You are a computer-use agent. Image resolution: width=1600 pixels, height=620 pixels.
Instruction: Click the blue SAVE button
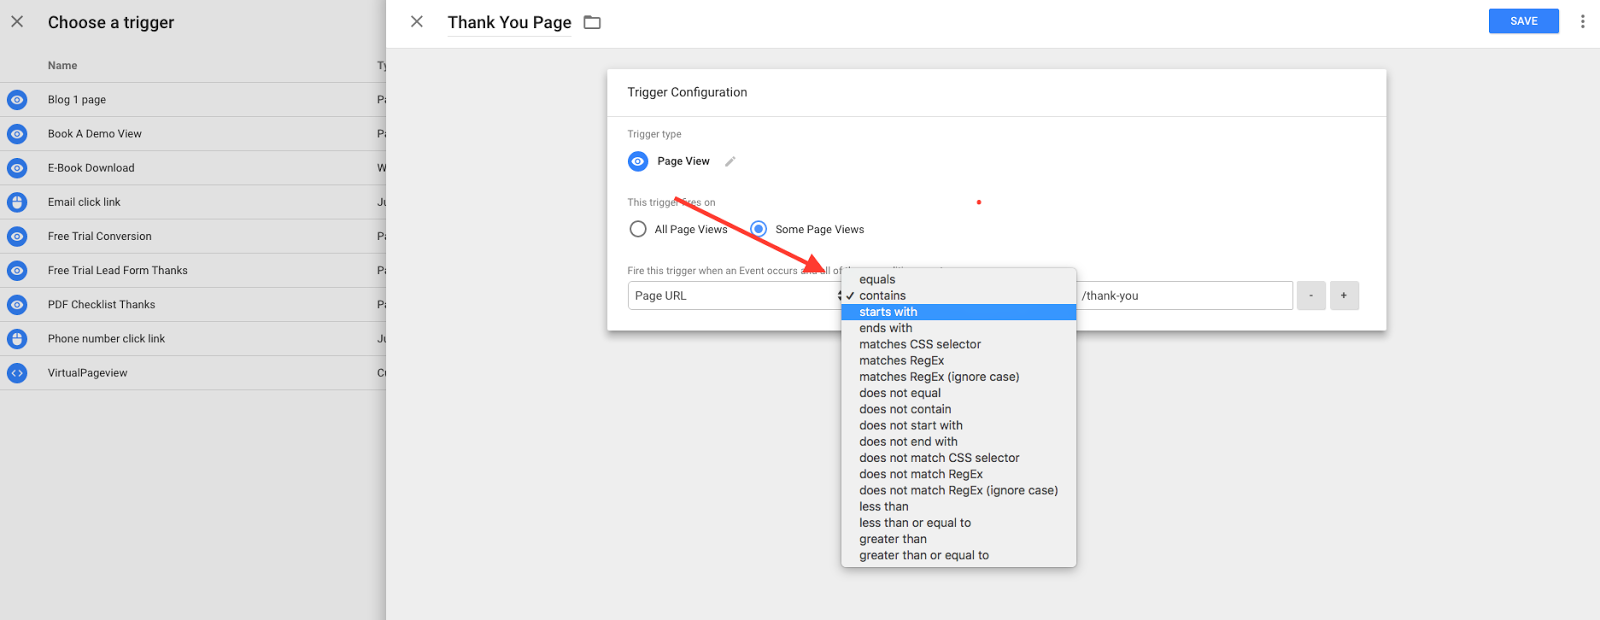(1524, 21)
